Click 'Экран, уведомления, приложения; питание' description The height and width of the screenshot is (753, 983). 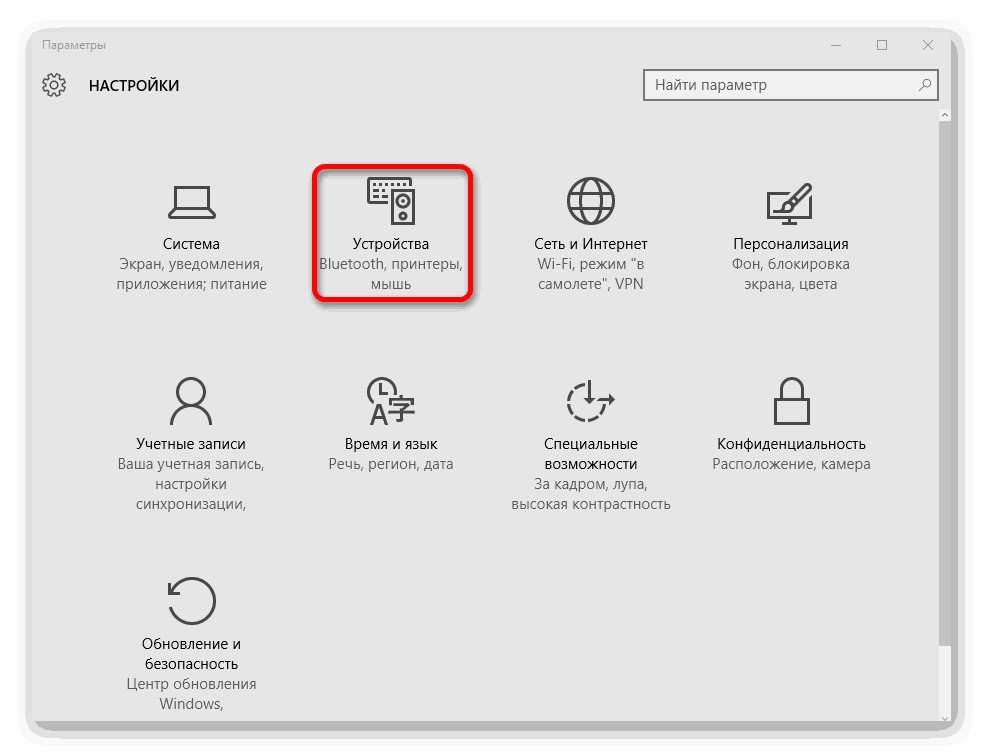pos(191,274)
